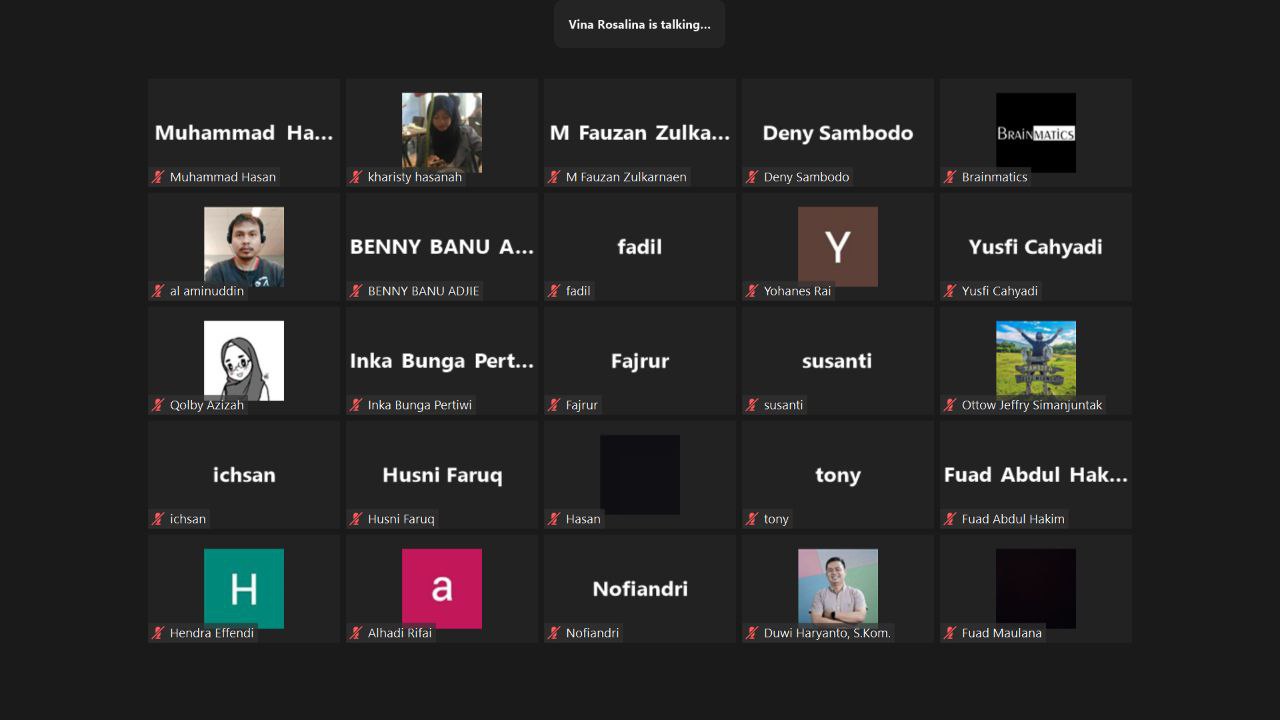Click muted mic icon next to susanti
Image resolution: width=1280 pixels, height=720 pixels.
752,405
